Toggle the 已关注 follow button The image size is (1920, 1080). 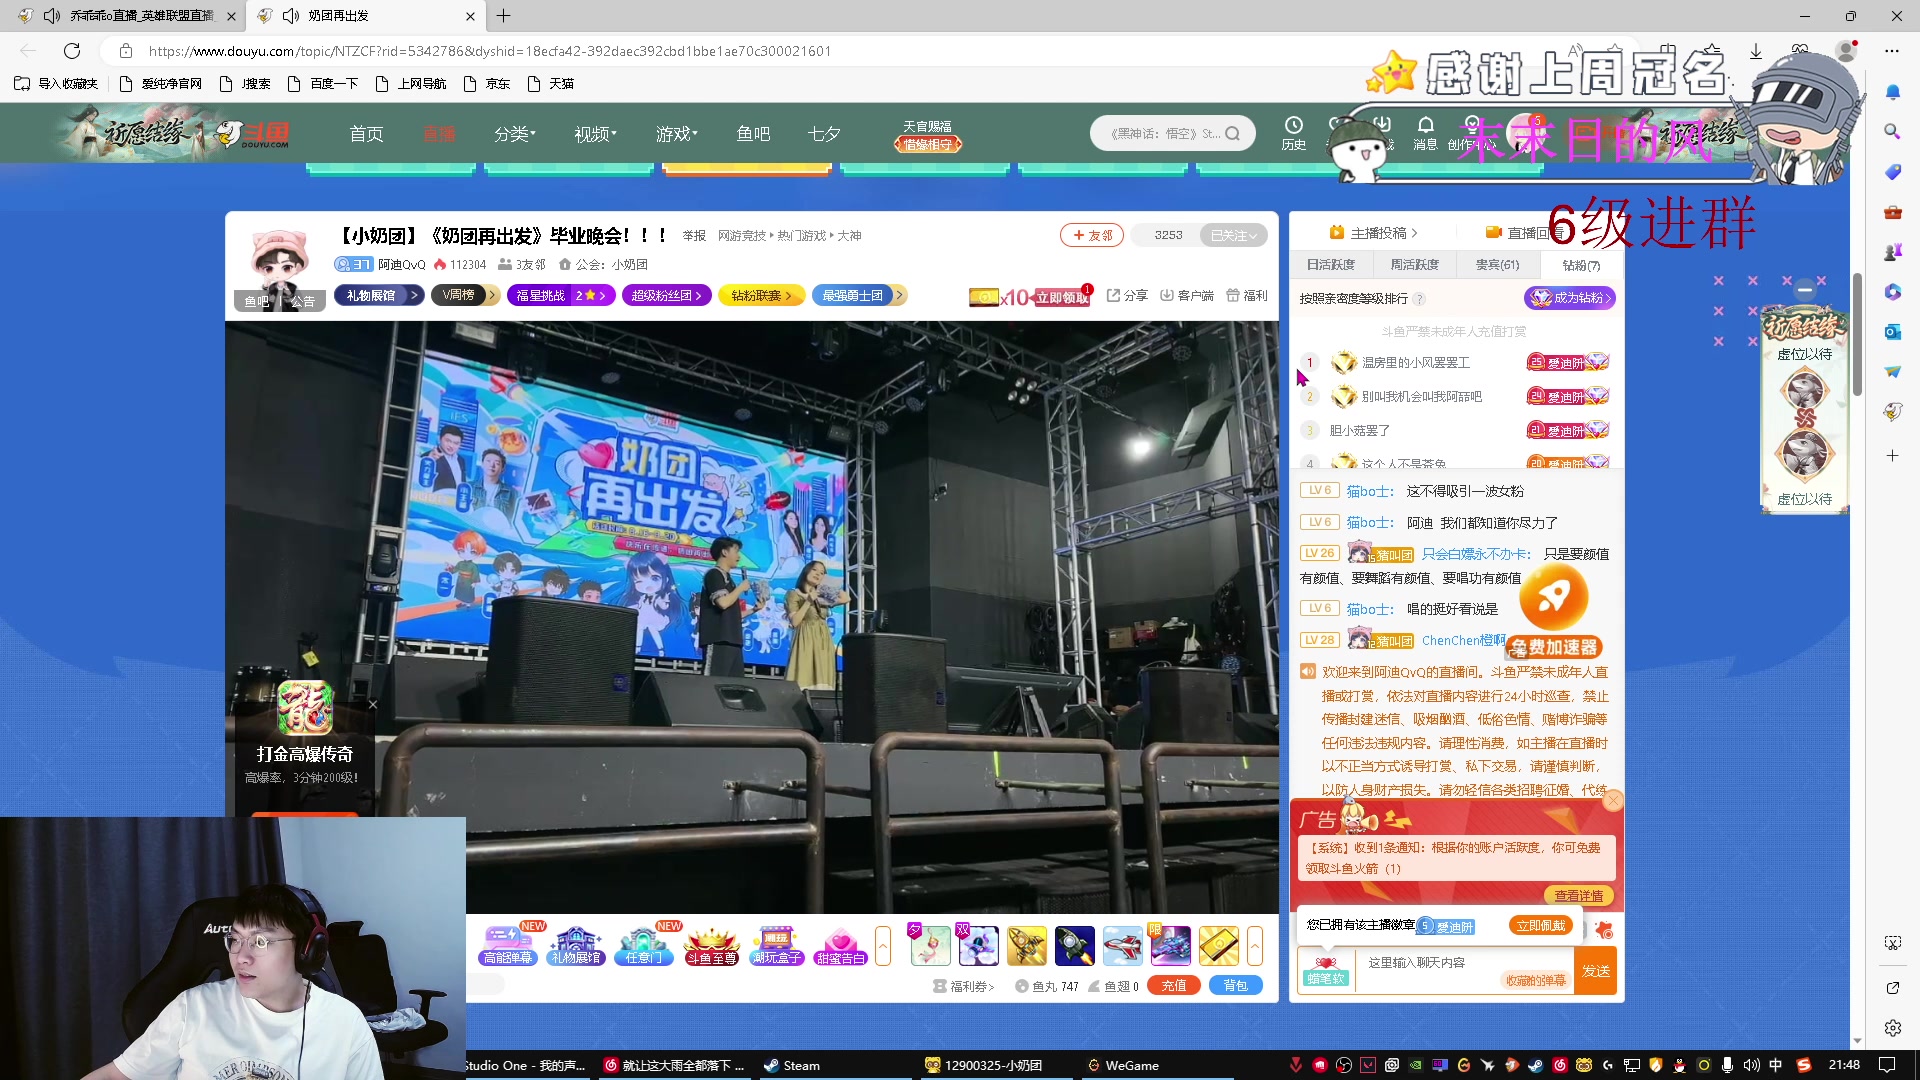click(x=1233, y=235)
